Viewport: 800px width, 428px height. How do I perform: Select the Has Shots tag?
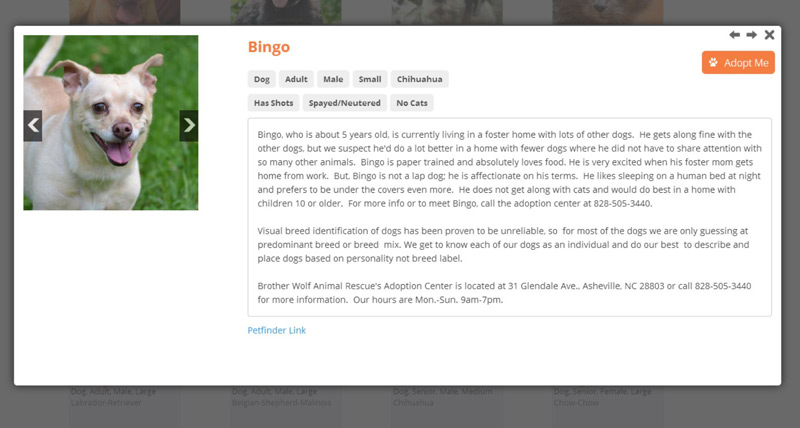pyautogui.click(x=273, y=103)
